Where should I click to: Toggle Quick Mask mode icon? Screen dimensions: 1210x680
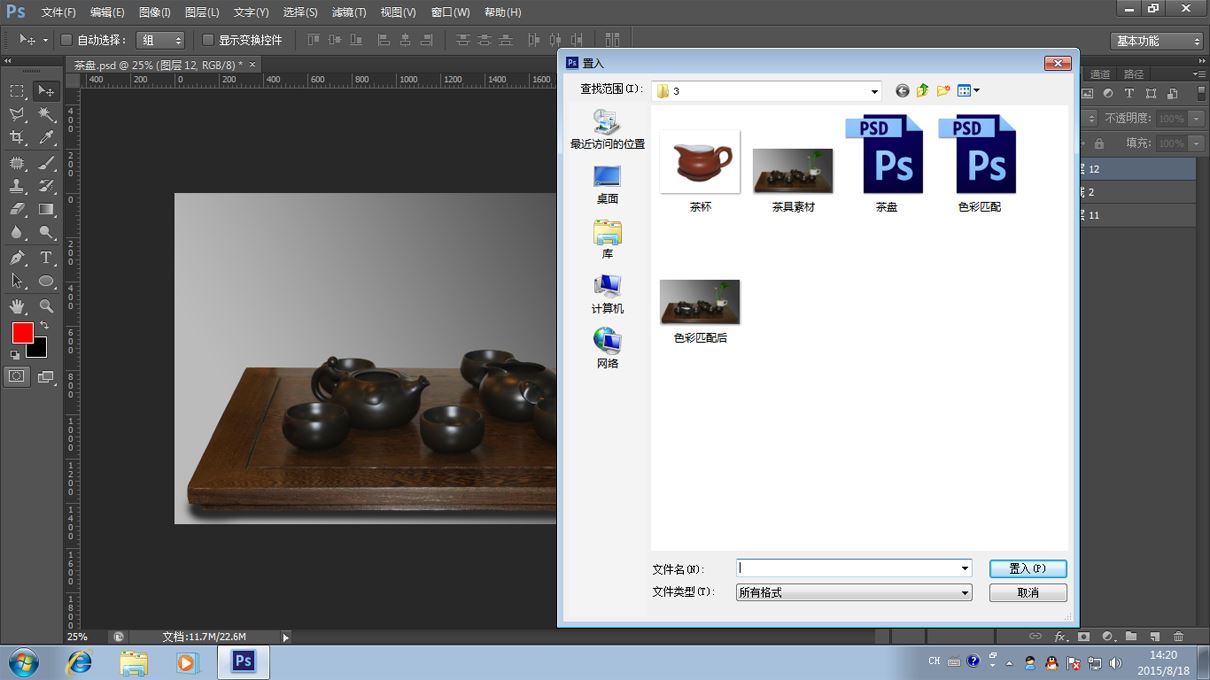tap(17, 377)
